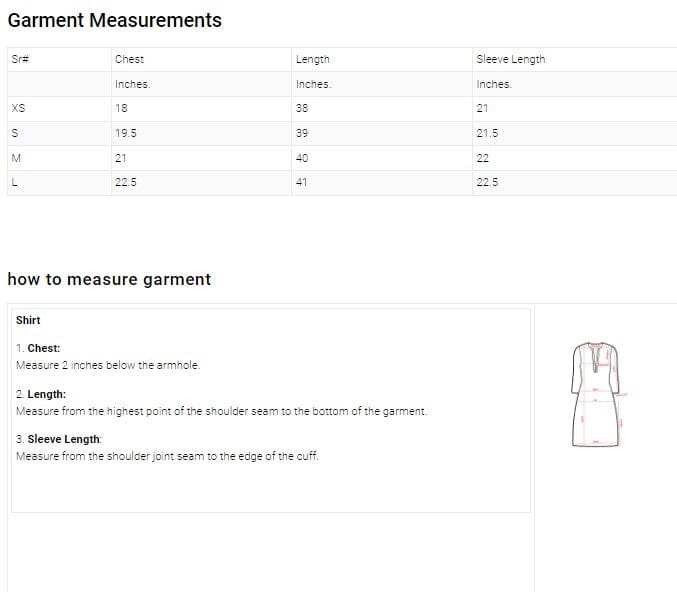
Task: Click the sleeve length cuff measurement description
Action: coord(167,456)
